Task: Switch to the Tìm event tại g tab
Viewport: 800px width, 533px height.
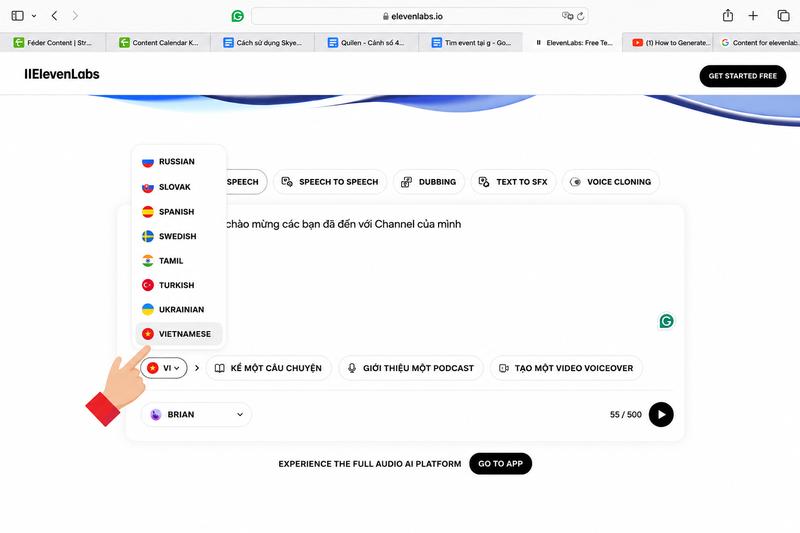Action: (x=470, y=43)
